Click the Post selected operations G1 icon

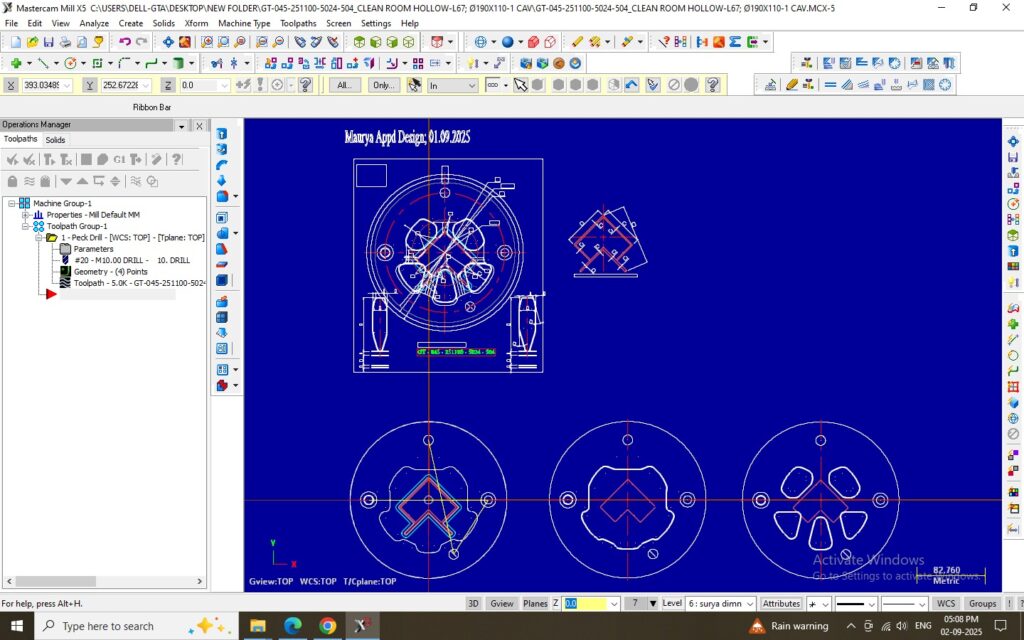click(119, 159)
